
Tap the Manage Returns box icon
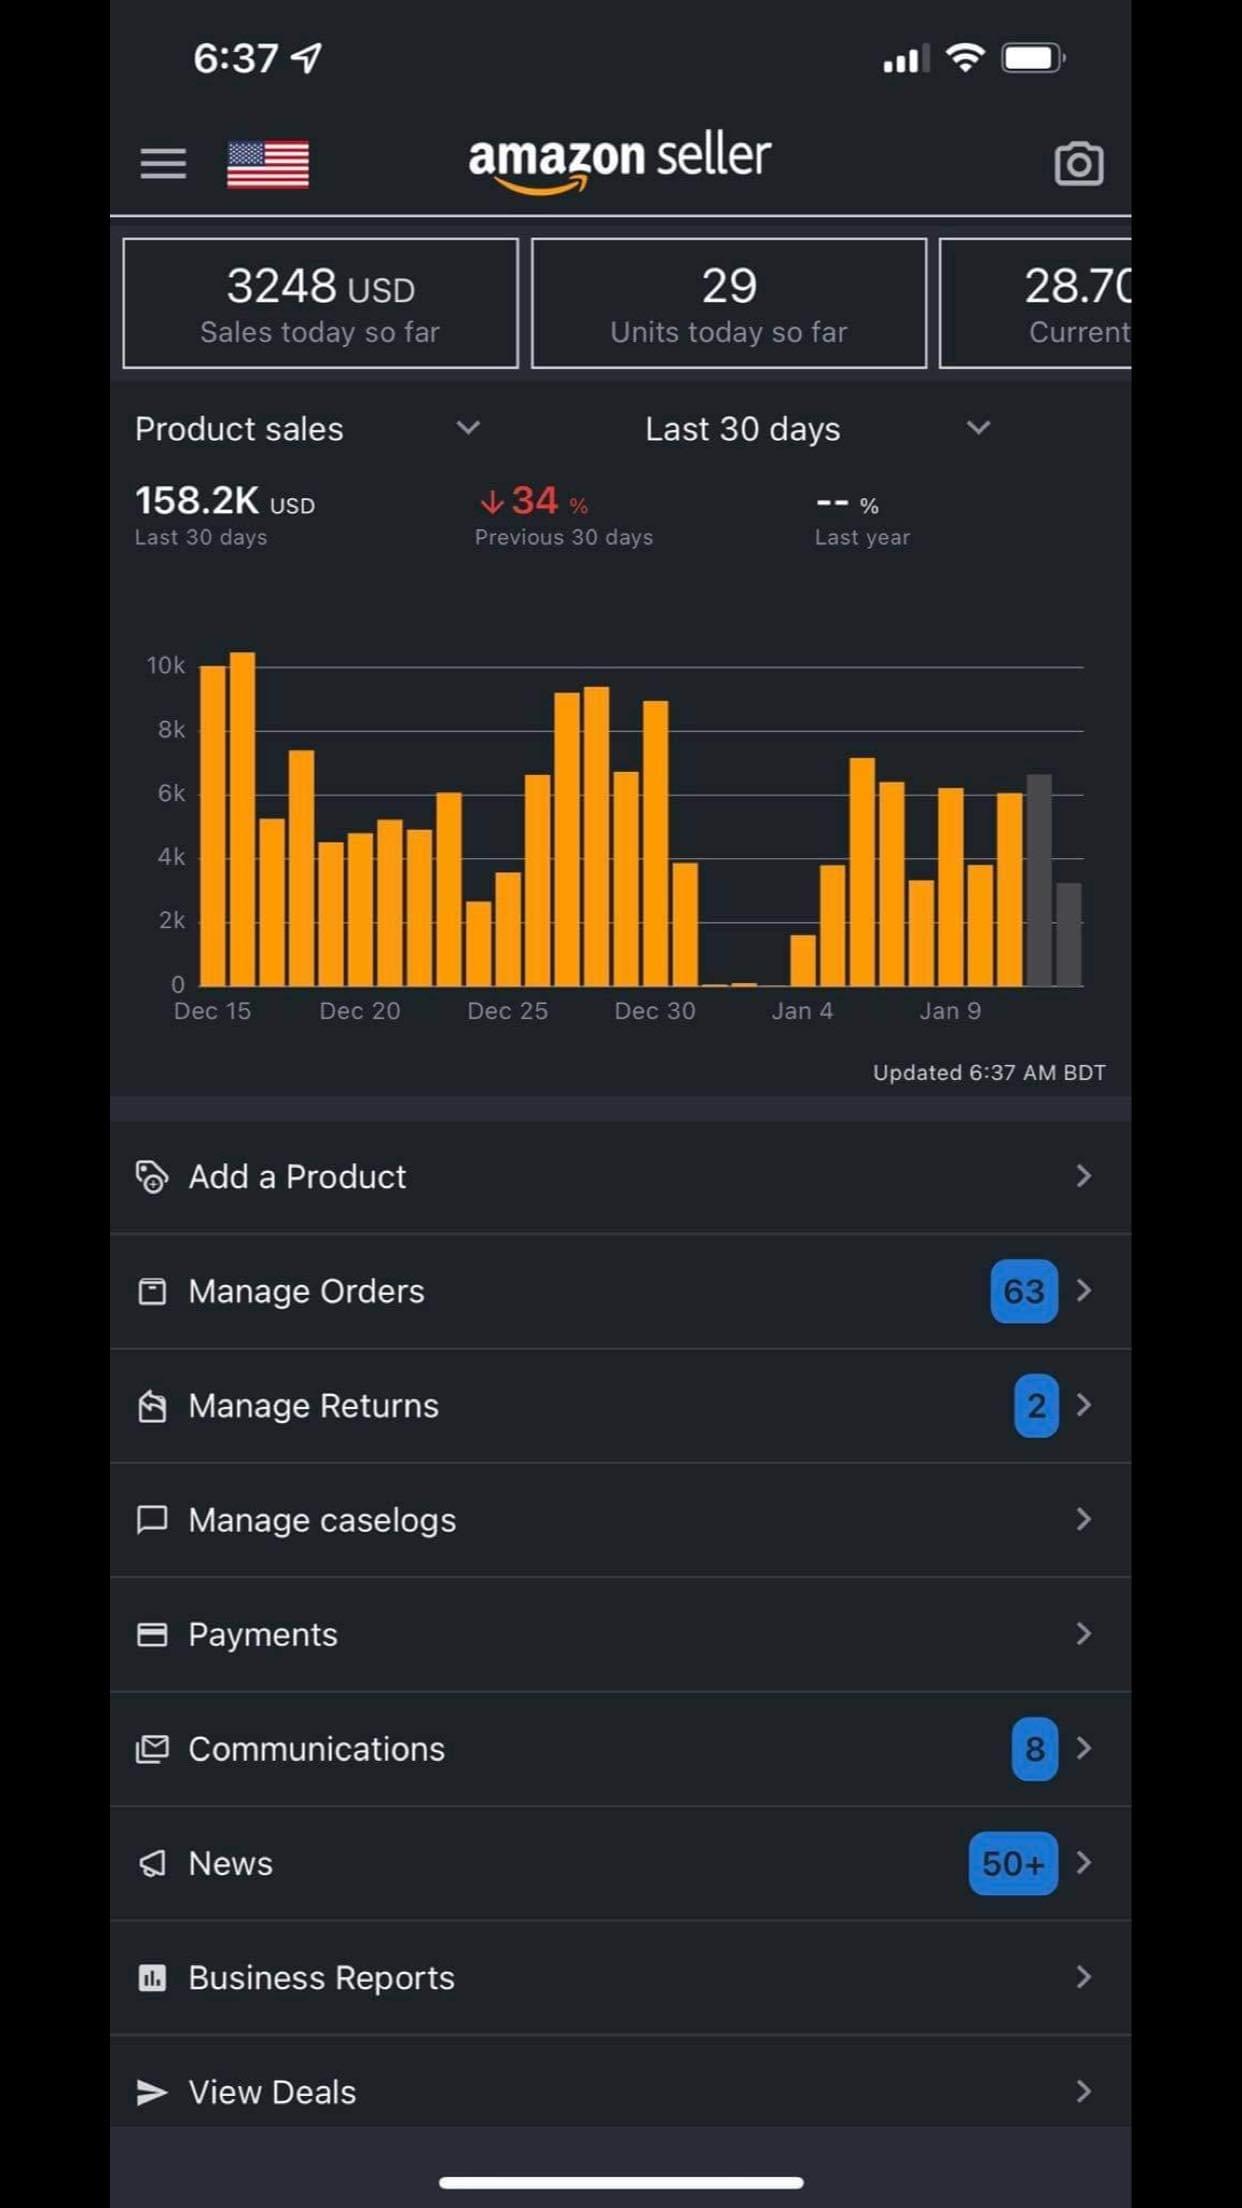pyautogui.click(x=152, y=1406)
